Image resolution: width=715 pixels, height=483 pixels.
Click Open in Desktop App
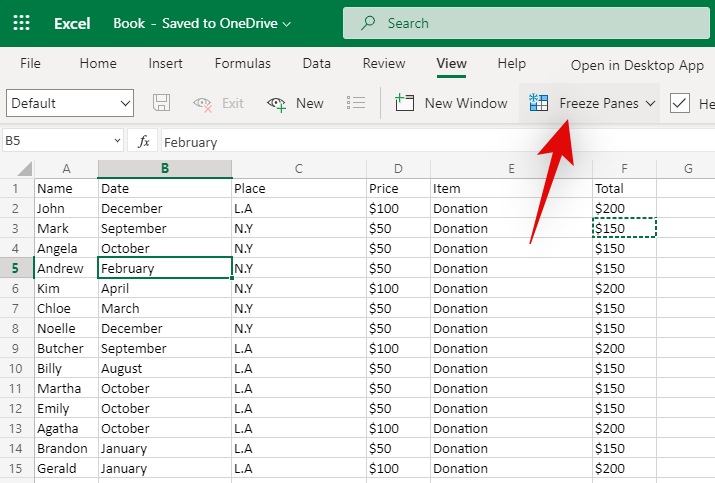point(637,65)
